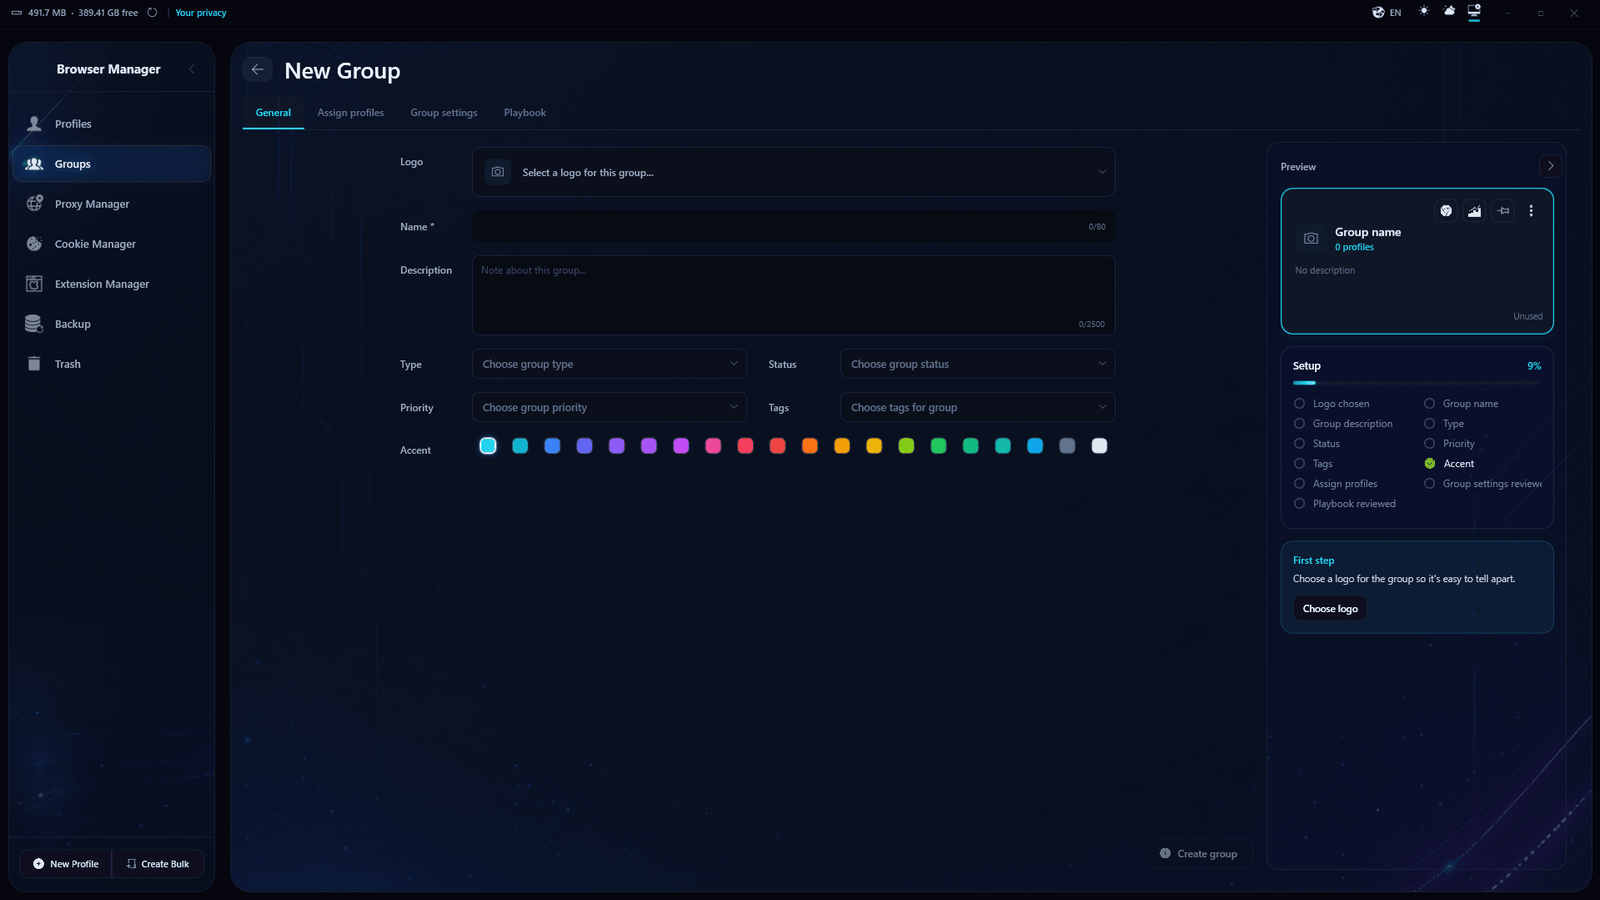Click the refresh storage icon at top
The image size is (1600, 900).
152,13
